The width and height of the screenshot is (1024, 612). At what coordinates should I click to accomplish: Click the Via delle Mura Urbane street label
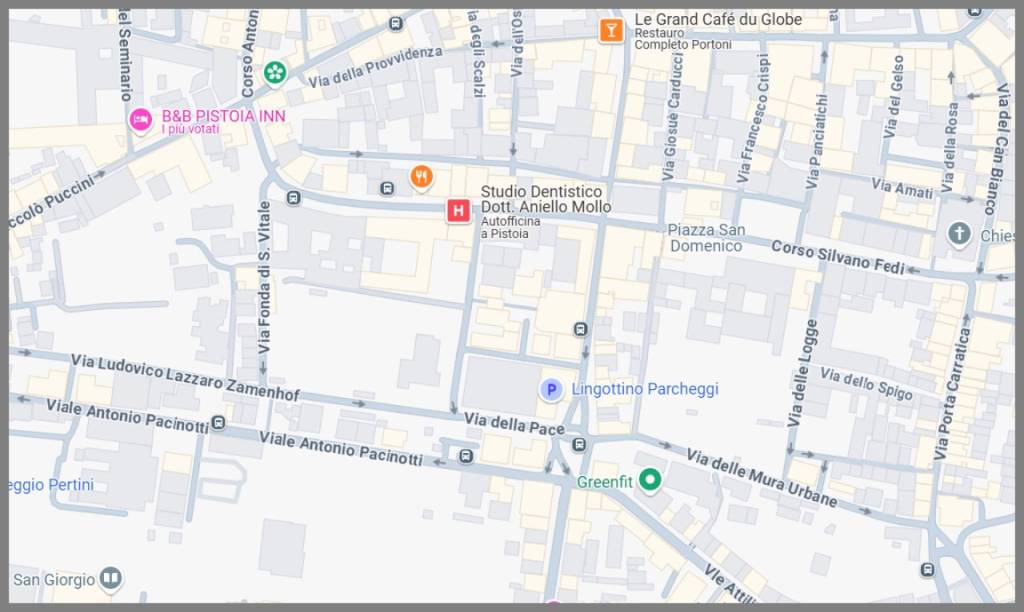[x=761, y=477]
